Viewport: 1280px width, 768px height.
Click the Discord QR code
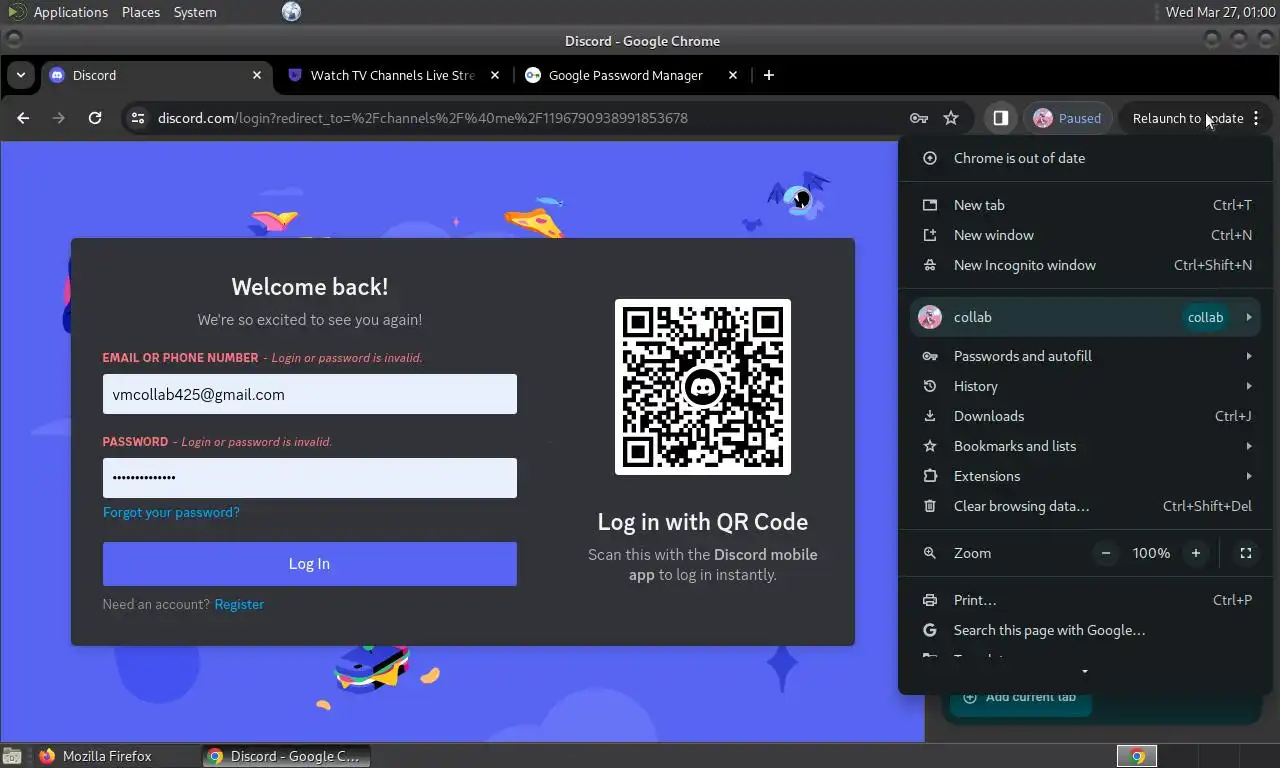coord(703,387)
